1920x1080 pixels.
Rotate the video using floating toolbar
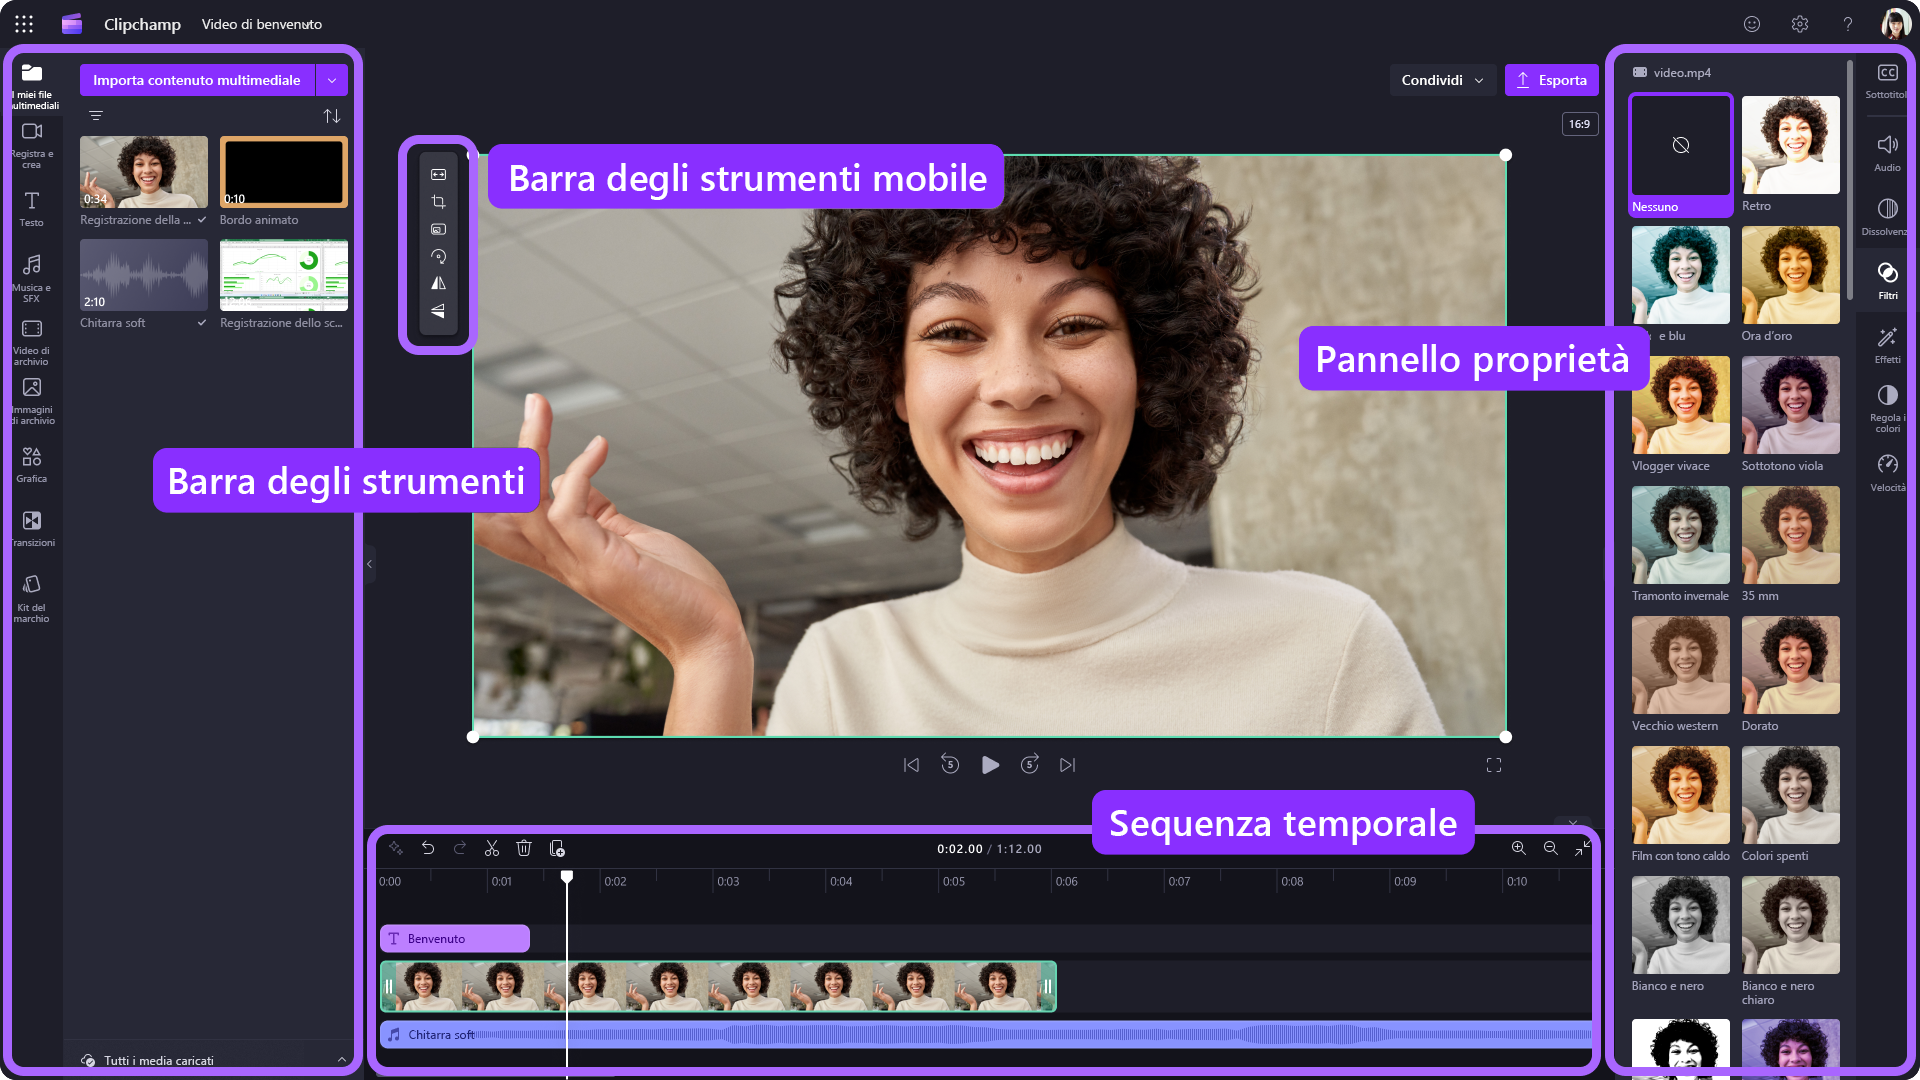pos(438,256)
